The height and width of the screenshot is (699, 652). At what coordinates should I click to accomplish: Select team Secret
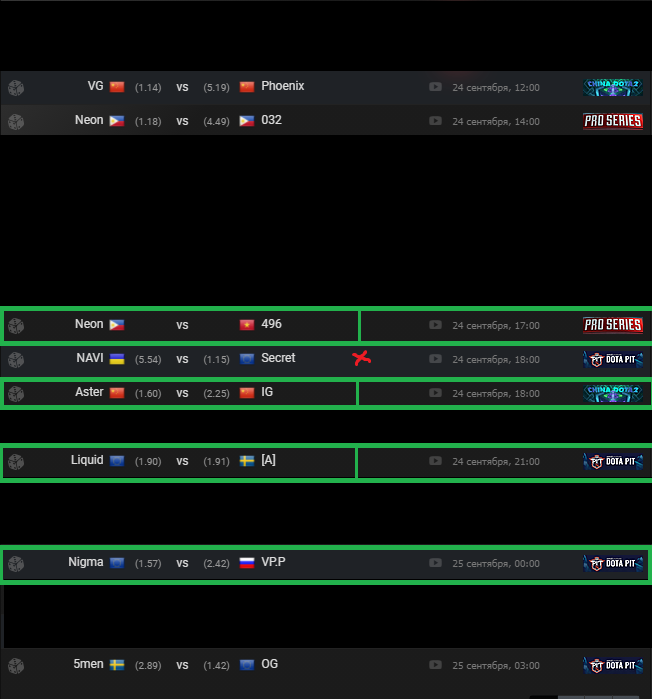tap(278, 358)
